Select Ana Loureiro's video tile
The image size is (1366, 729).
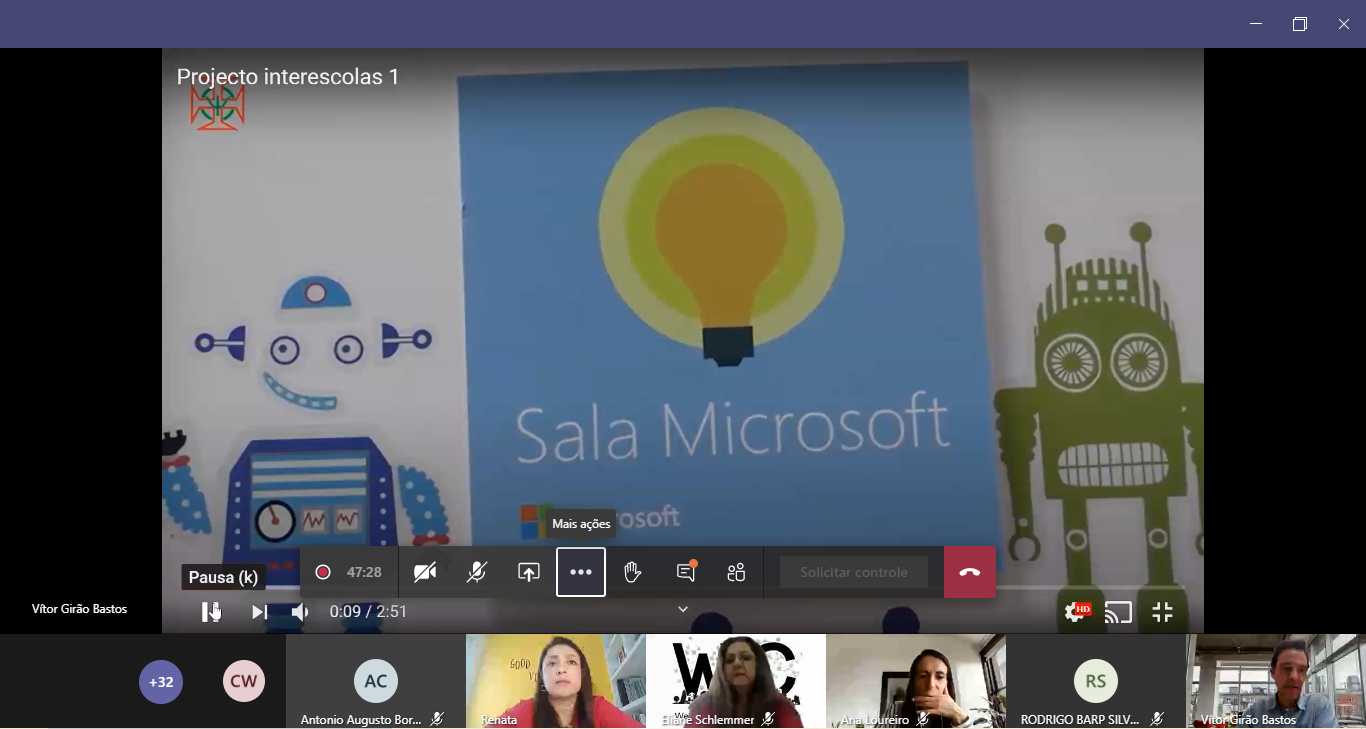pos(916,681)
